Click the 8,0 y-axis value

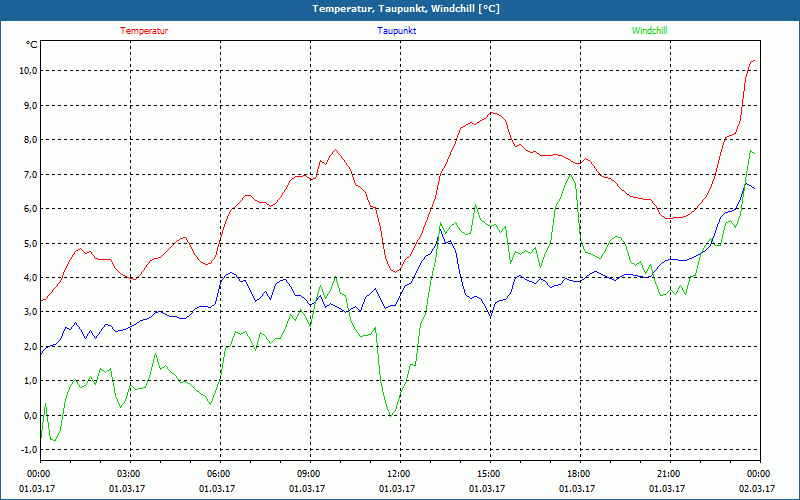[29, 140]
